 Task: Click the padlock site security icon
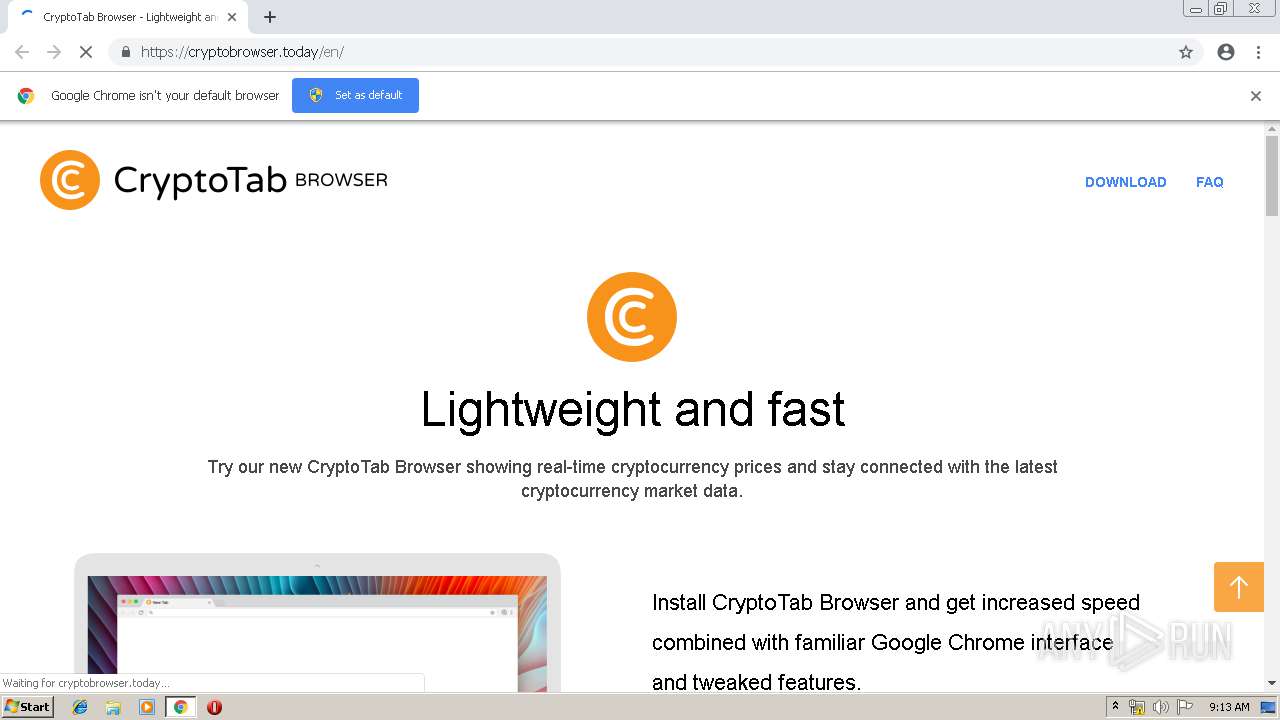[125, 52]
